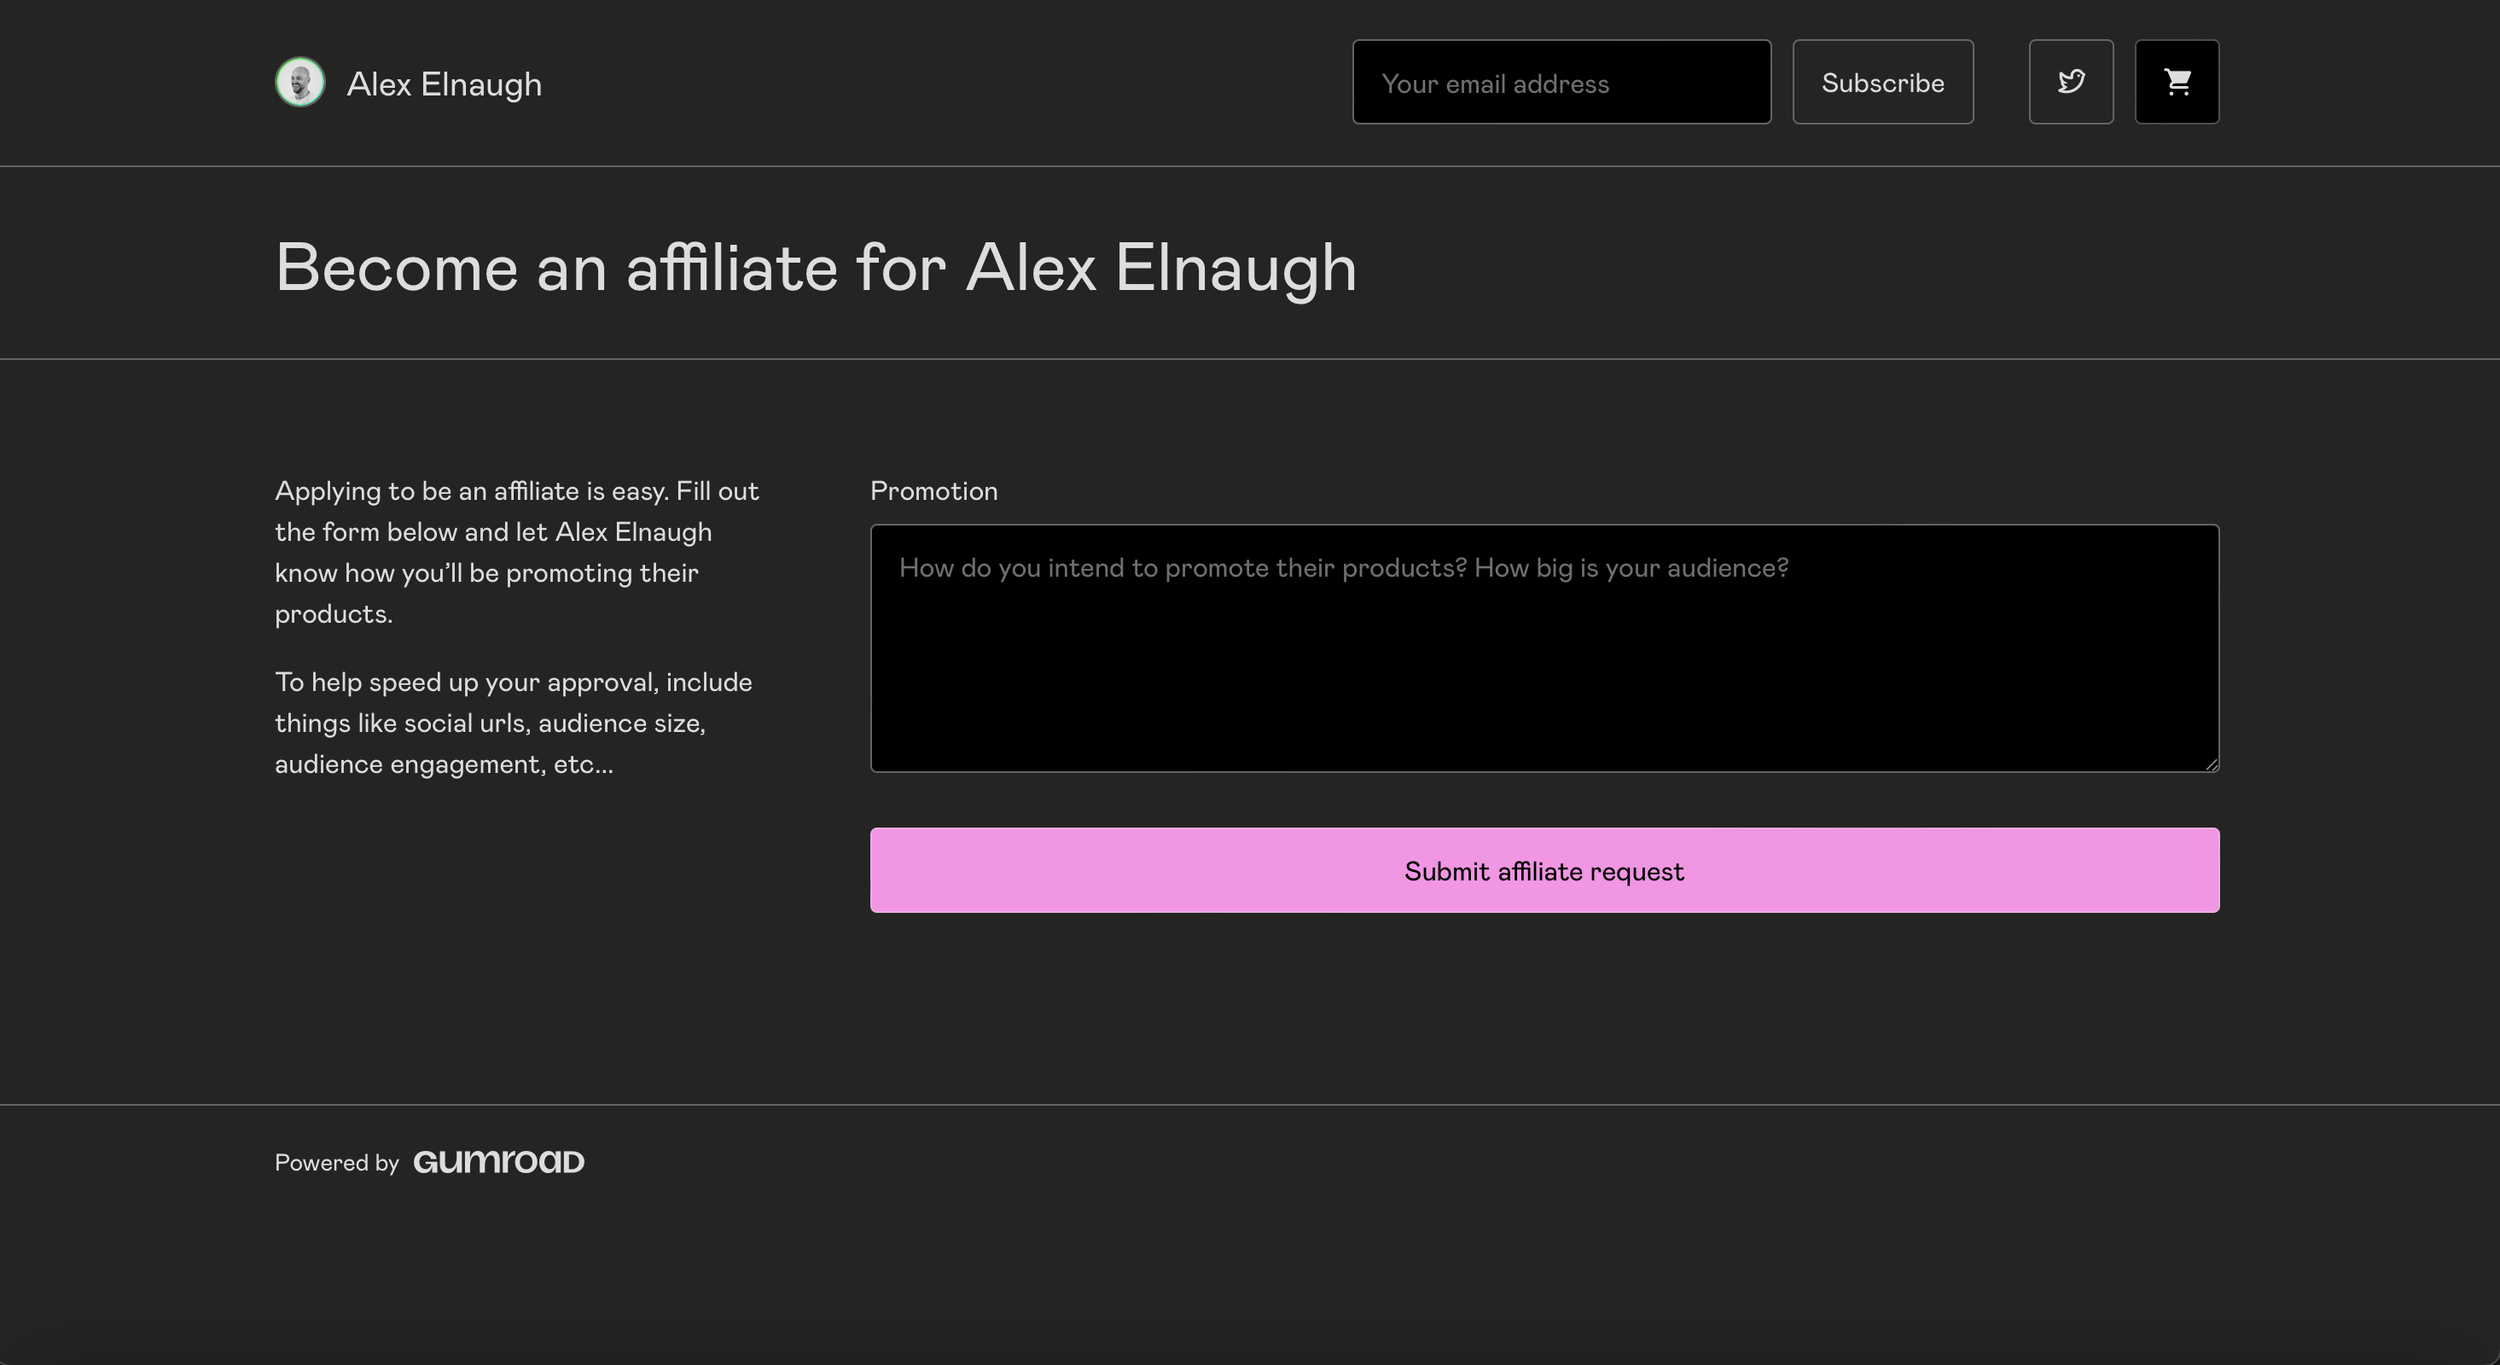Focus the "Your email address" field
Screen dimensions: 2500x1365
point(1560,82)
